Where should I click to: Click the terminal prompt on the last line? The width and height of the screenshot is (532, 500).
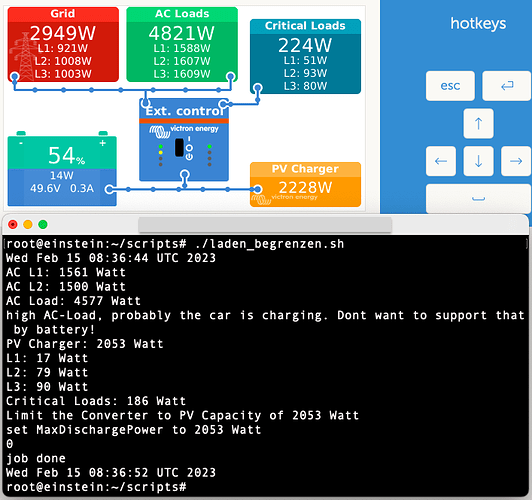coord(96,487)
